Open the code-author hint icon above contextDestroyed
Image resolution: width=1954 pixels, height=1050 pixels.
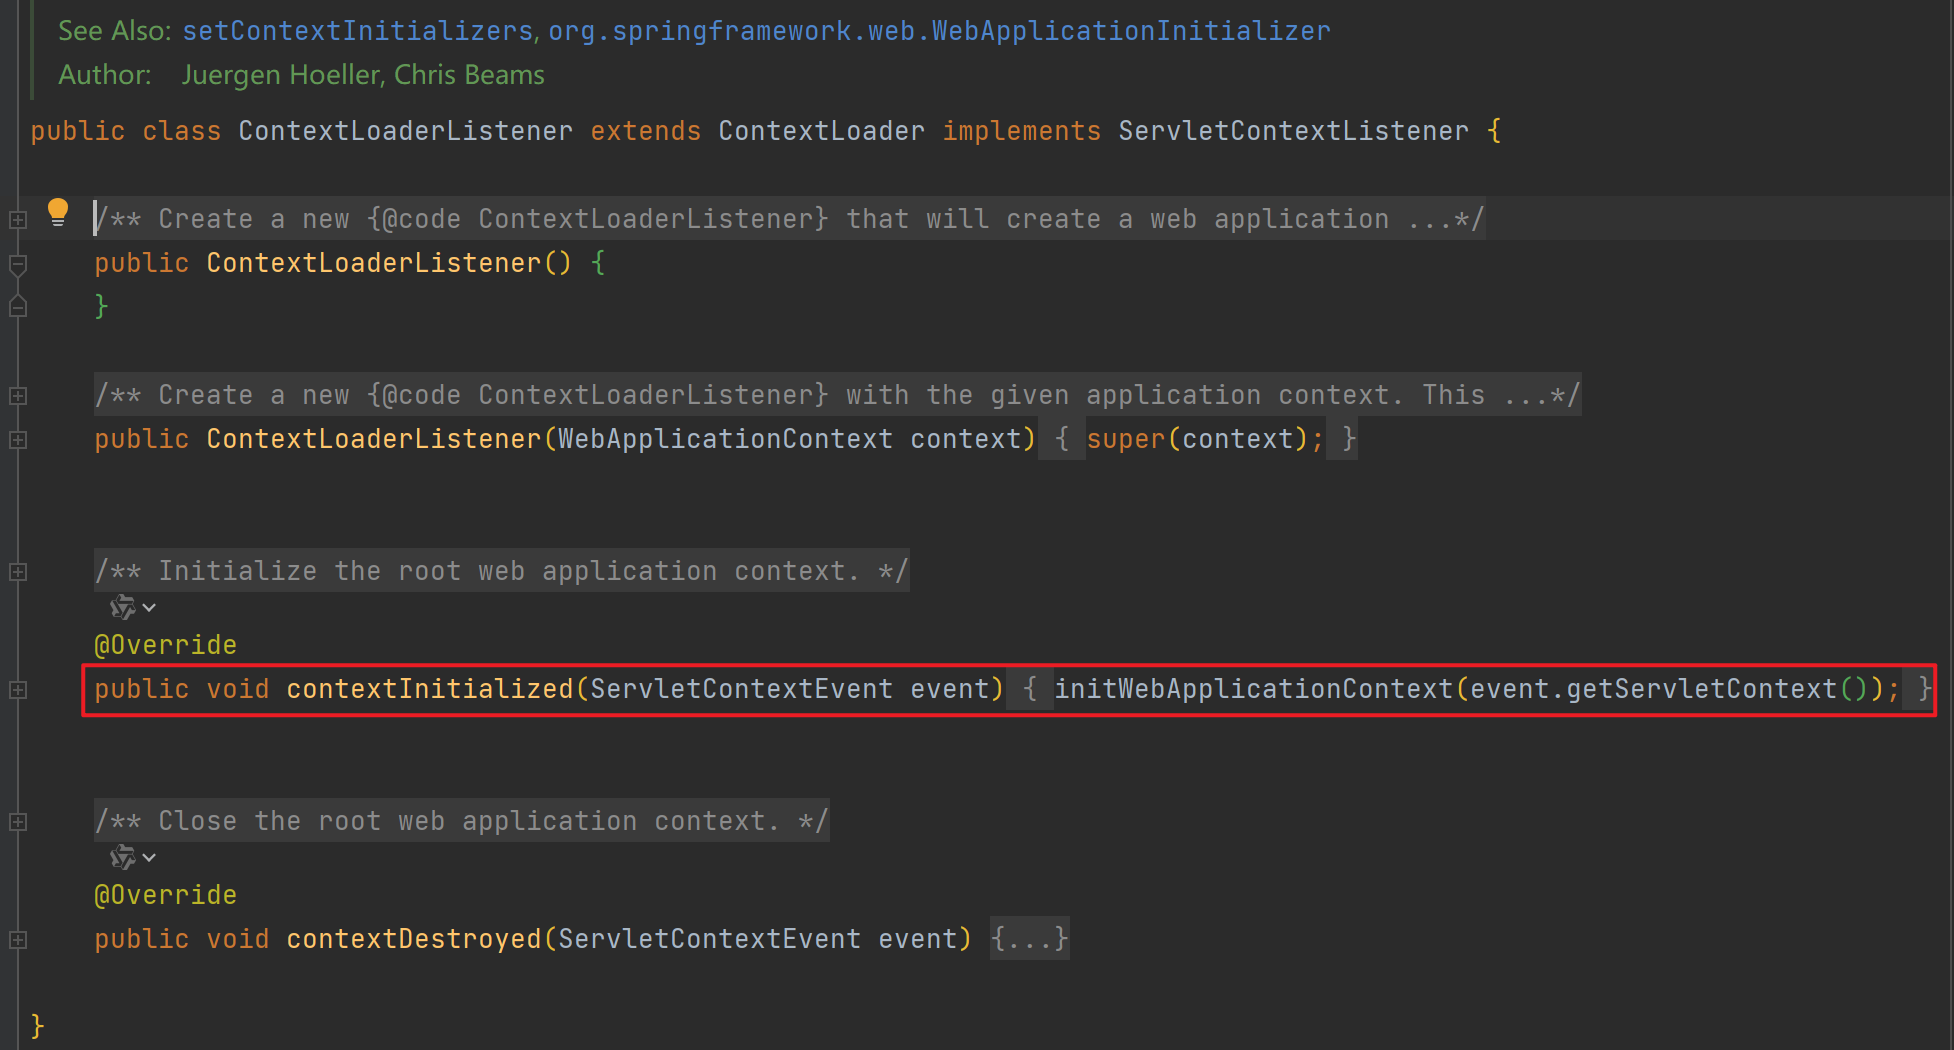coord(123,857)
